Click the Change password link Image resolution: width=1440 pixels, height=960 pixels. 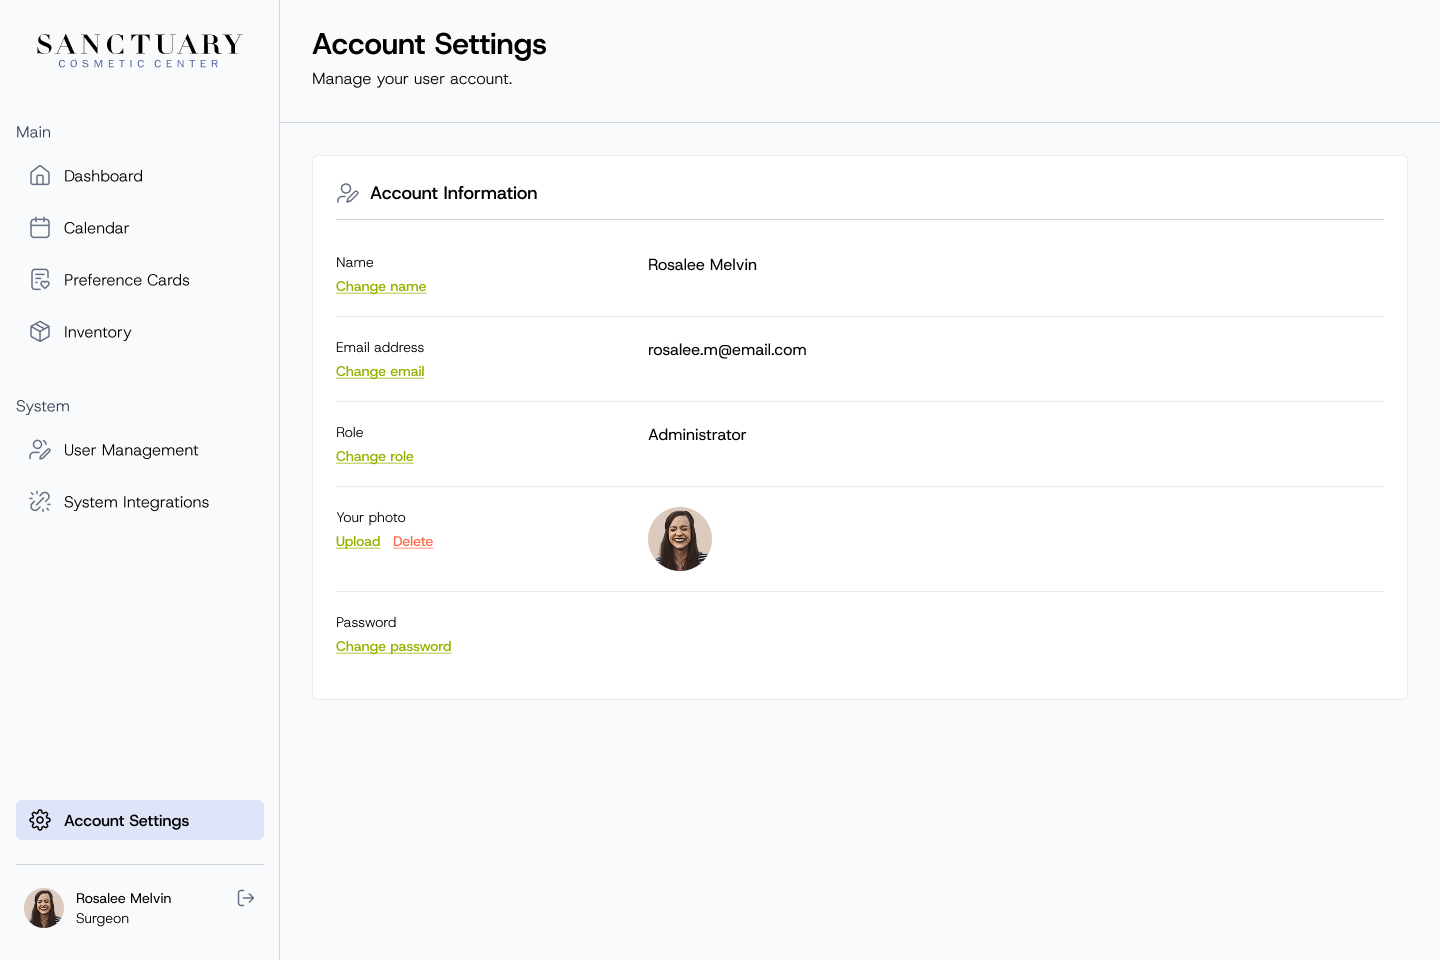coord(394,647)
